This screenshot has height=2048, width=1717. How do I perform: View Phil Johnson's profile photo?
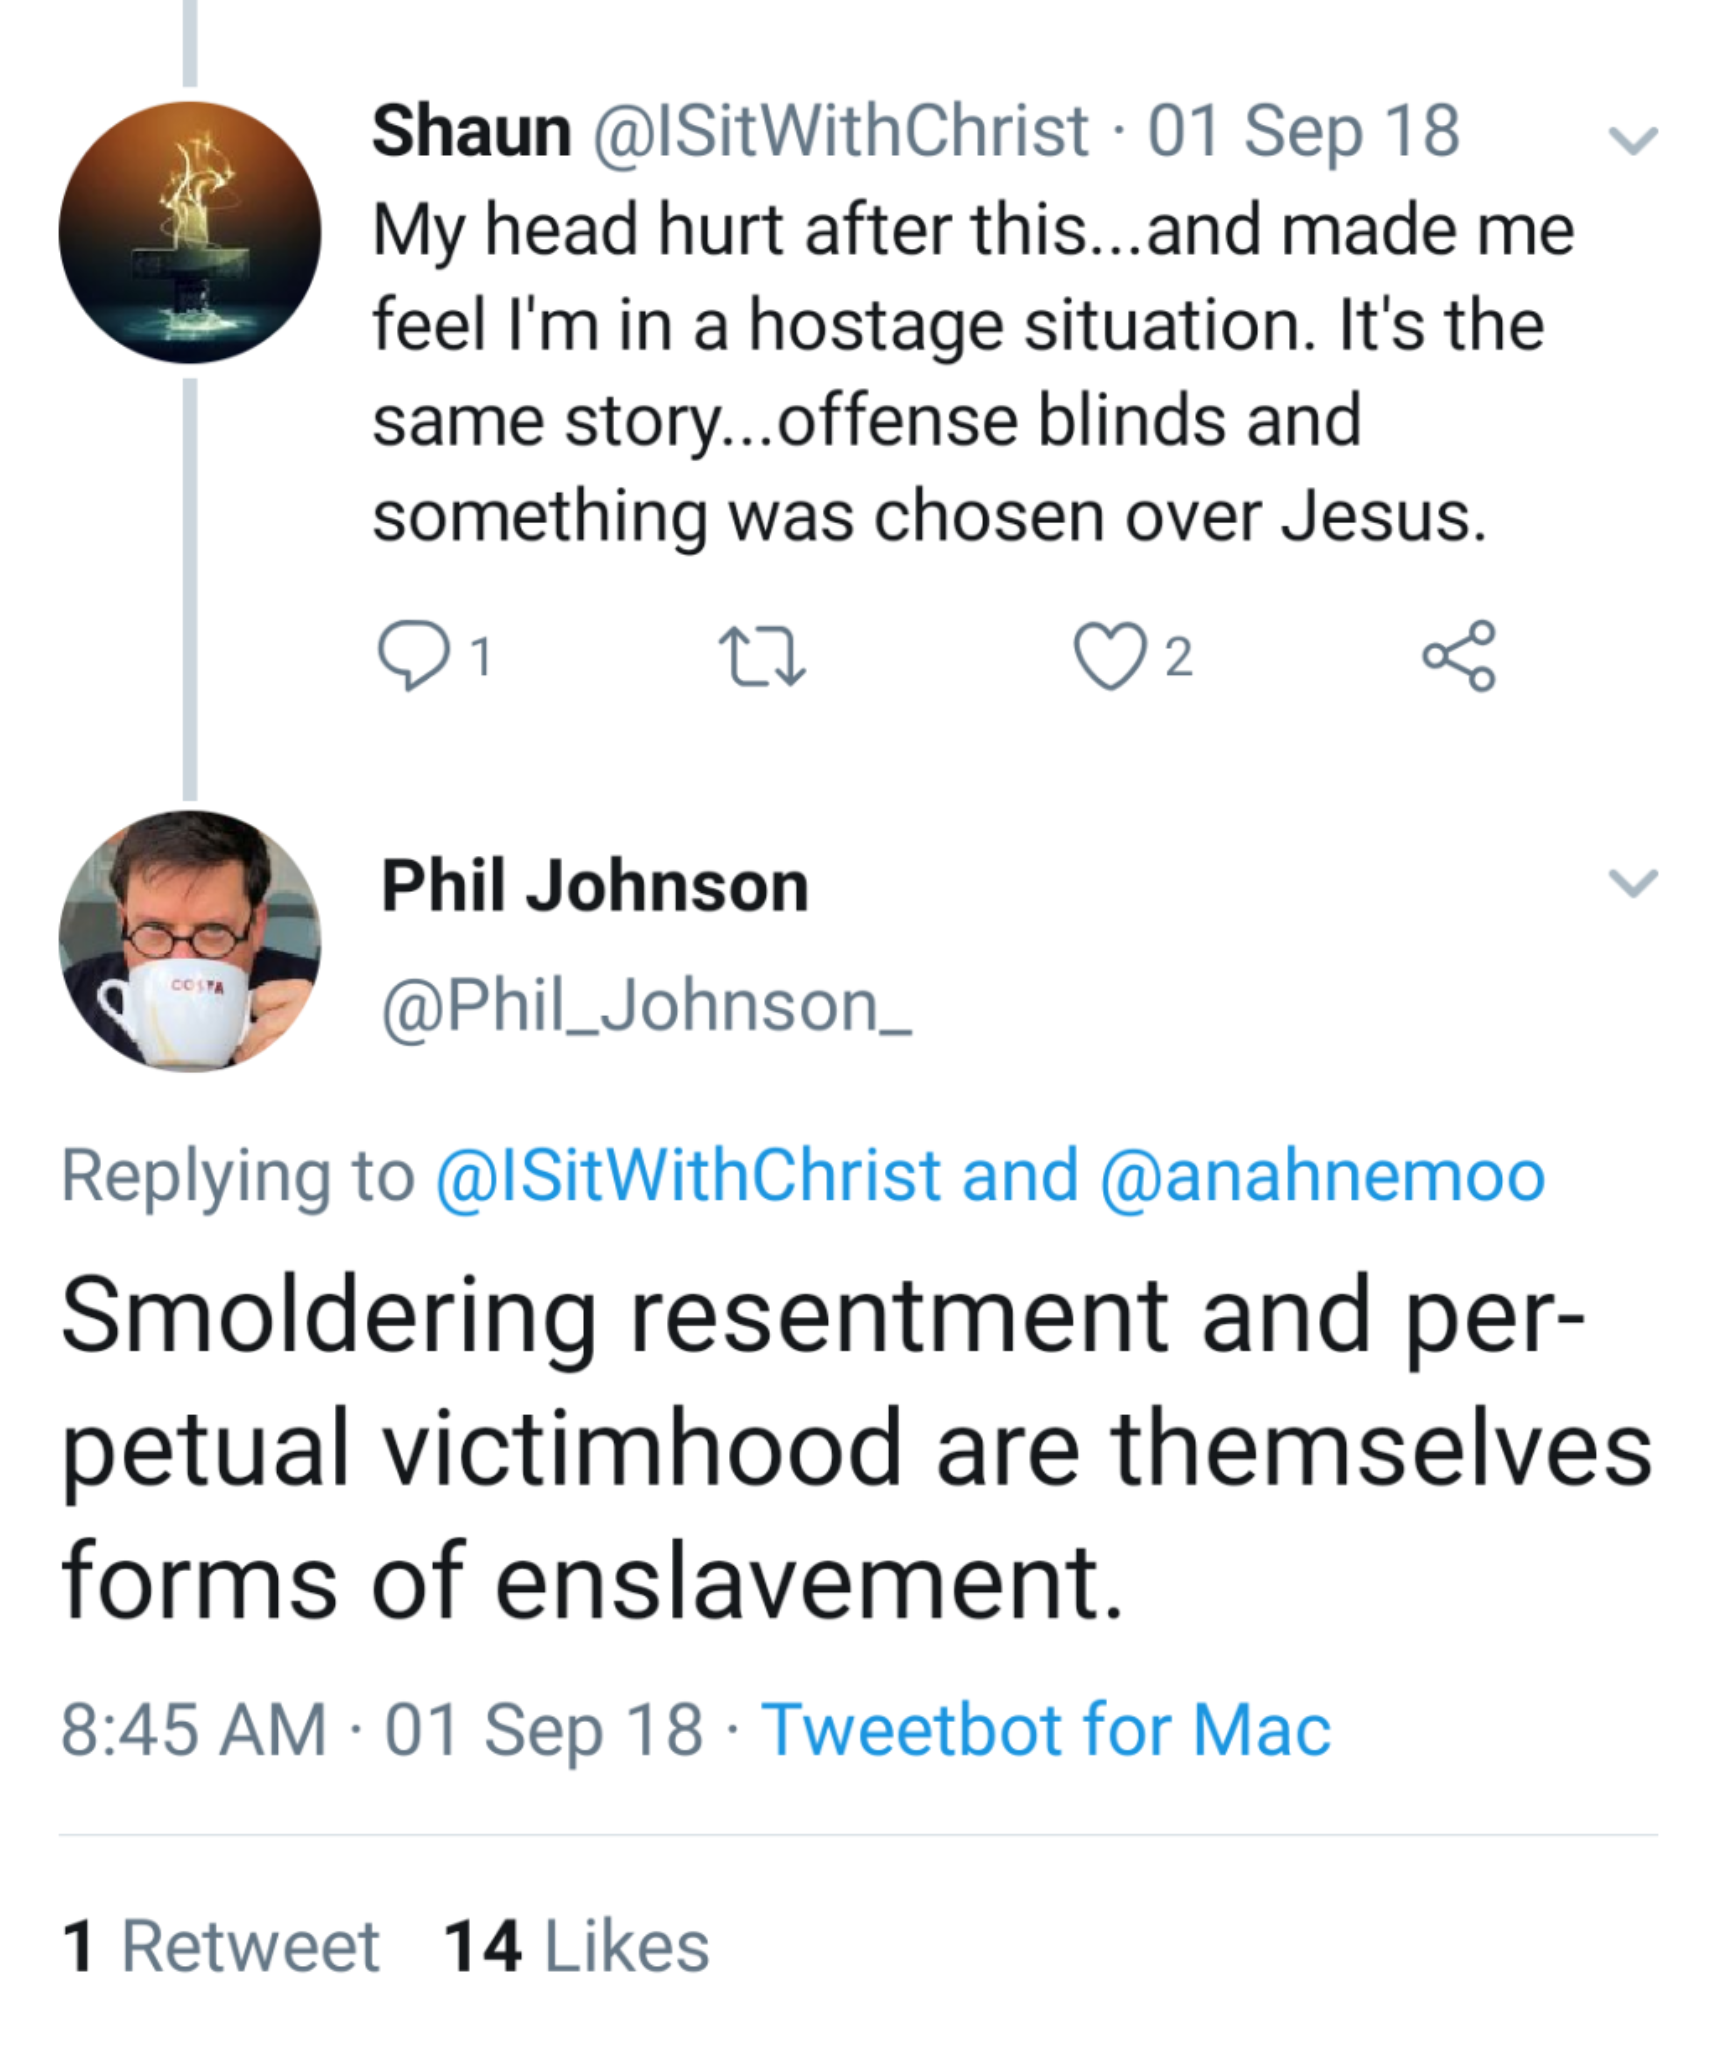coord(190,941)
